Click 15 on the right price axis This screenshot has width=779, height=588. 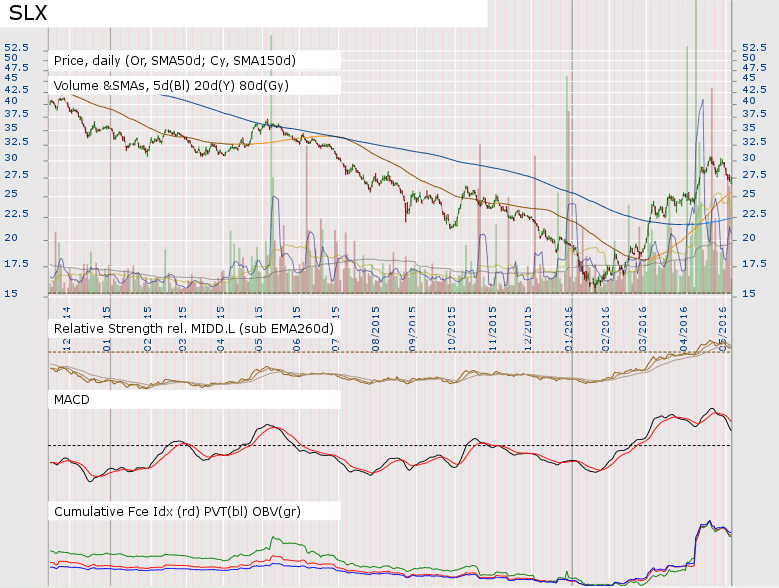click(744, 294)
